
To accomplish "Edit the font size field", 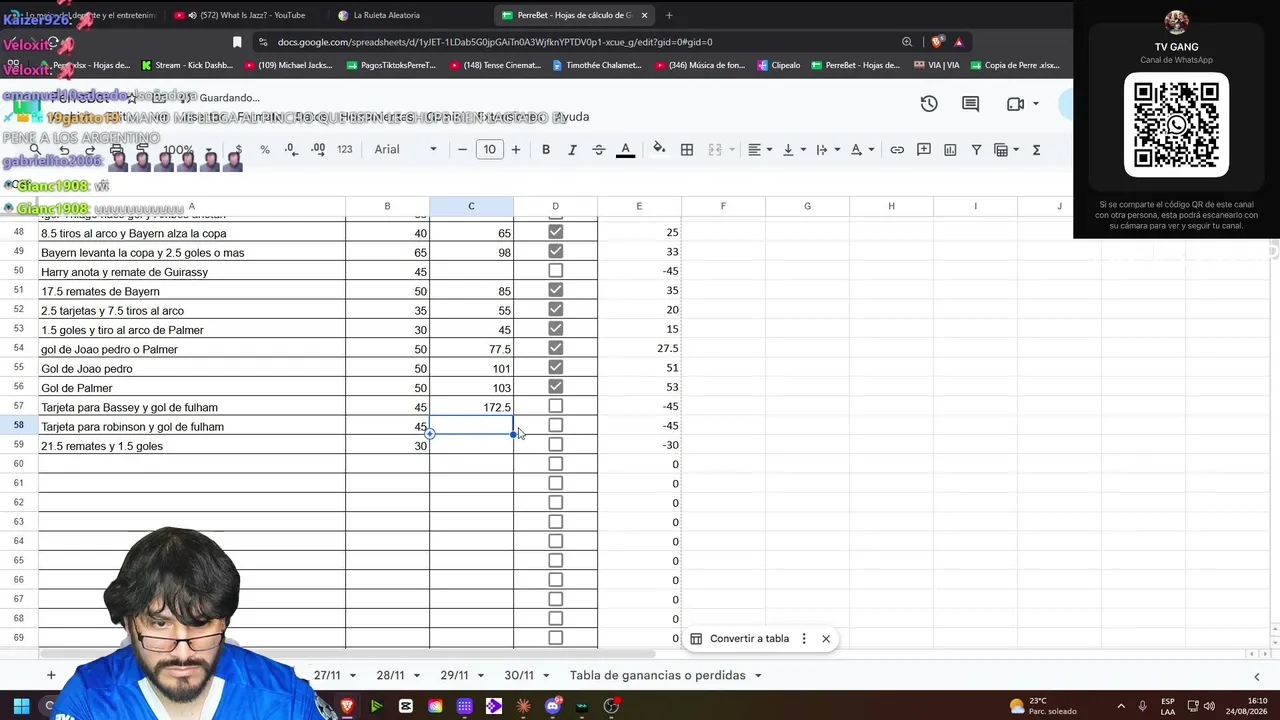I will pyautogui.click(x=489, y=150).
